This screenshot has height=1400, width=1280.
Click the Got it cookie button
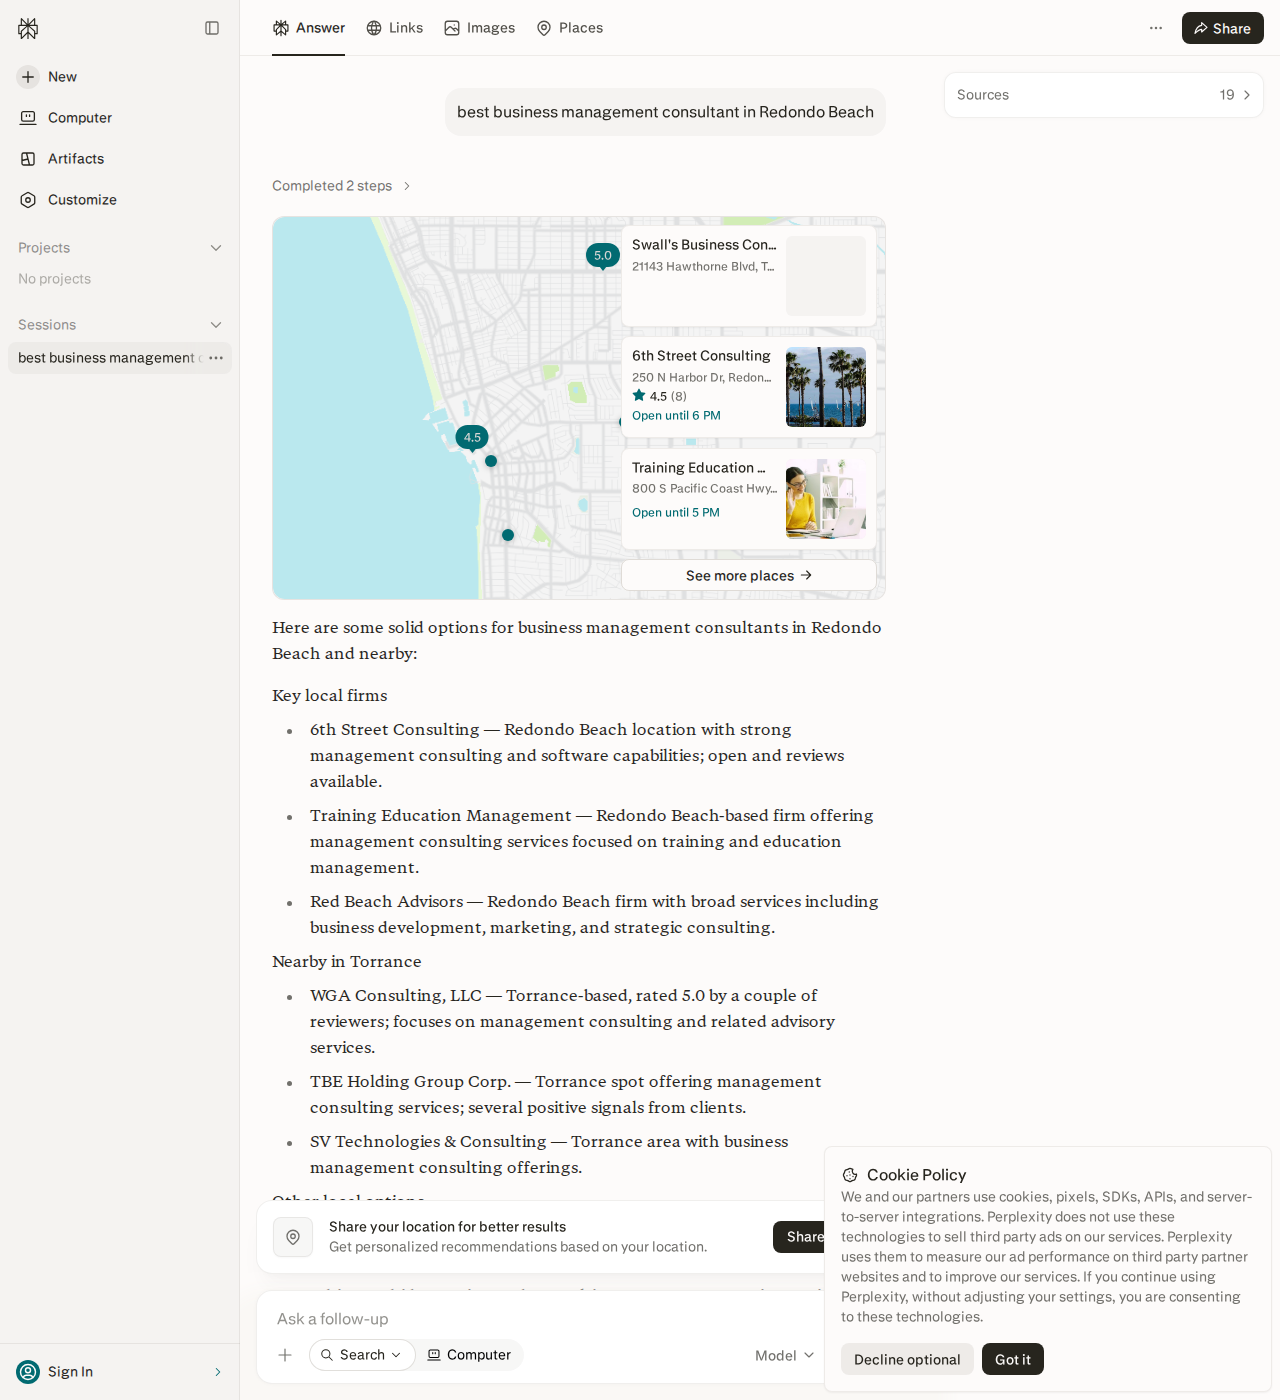click(1013, 1359)
